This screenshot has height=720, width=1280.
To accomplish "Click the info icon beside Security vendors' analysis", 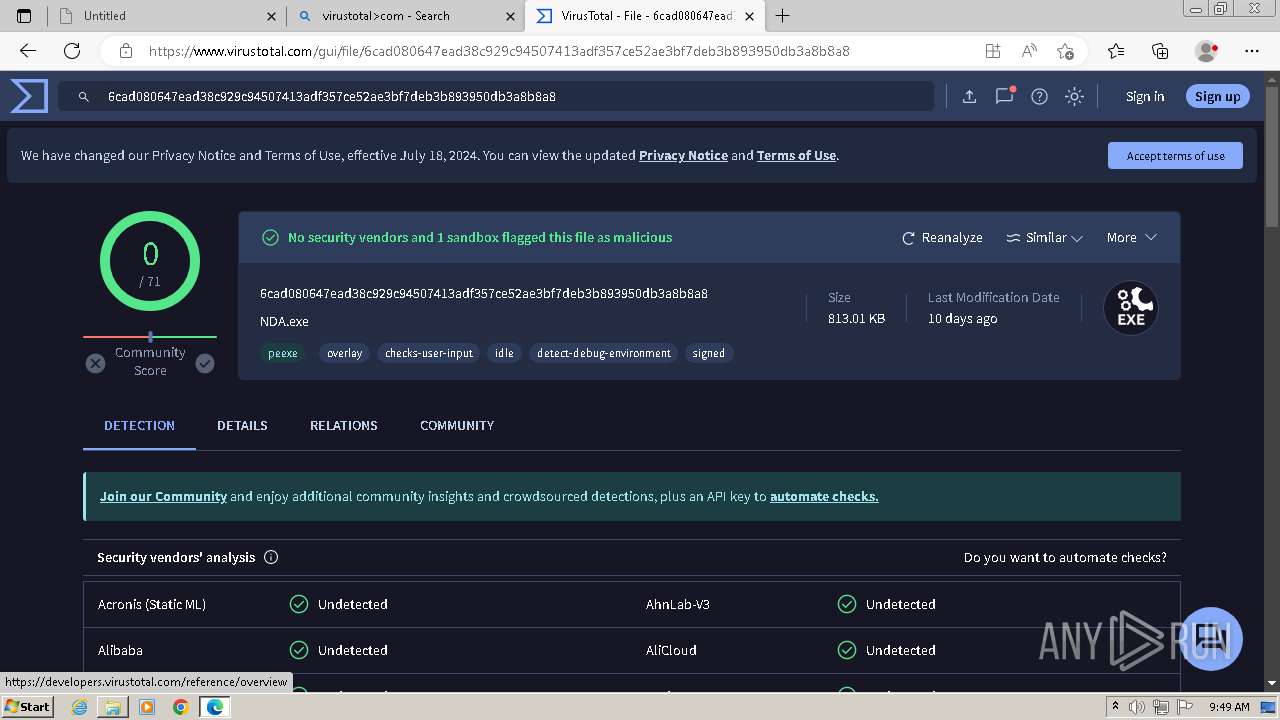I will point(271,557).
